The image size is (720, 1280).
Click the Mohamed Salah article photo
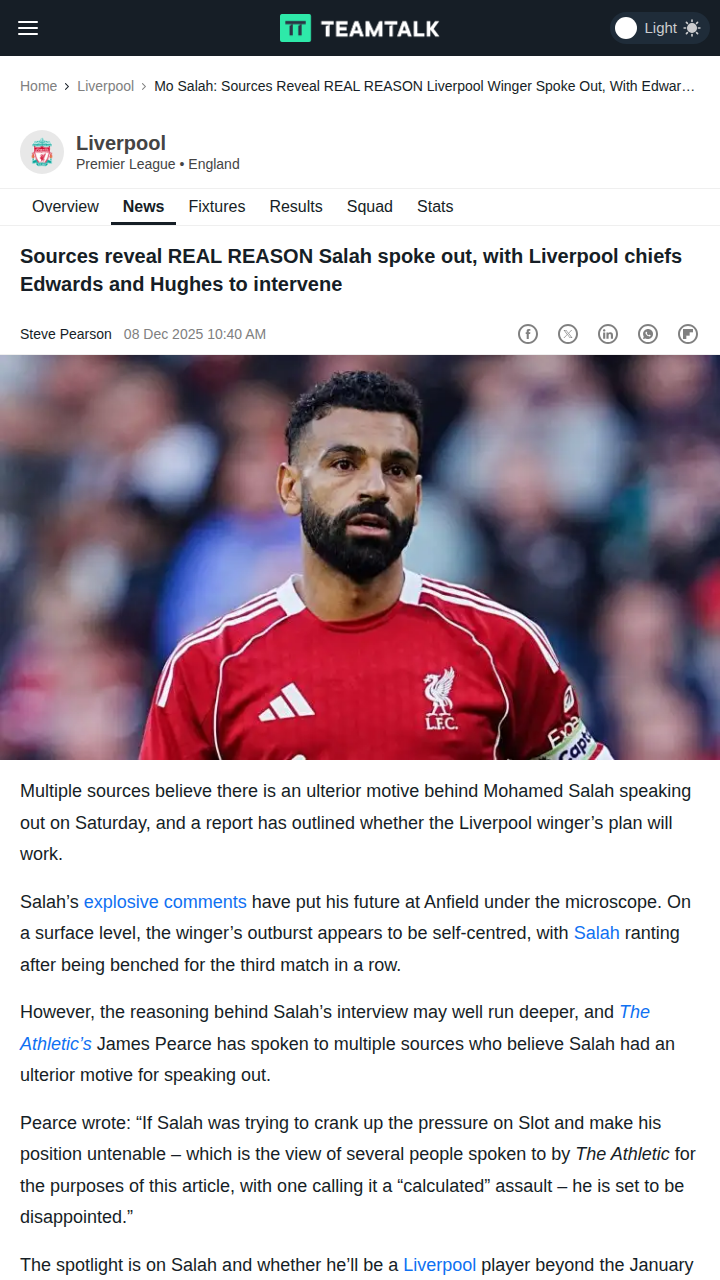tap(360, 557)
